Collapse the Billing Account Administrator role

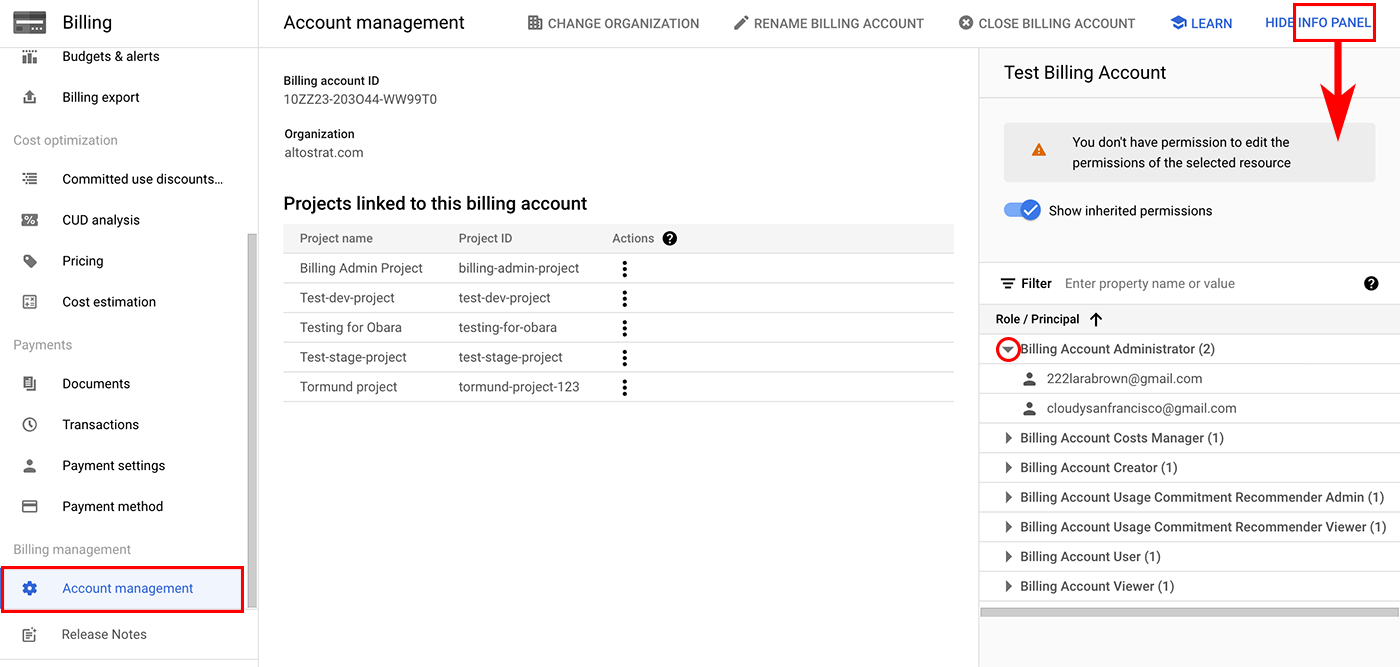[x=1008, y=349]
